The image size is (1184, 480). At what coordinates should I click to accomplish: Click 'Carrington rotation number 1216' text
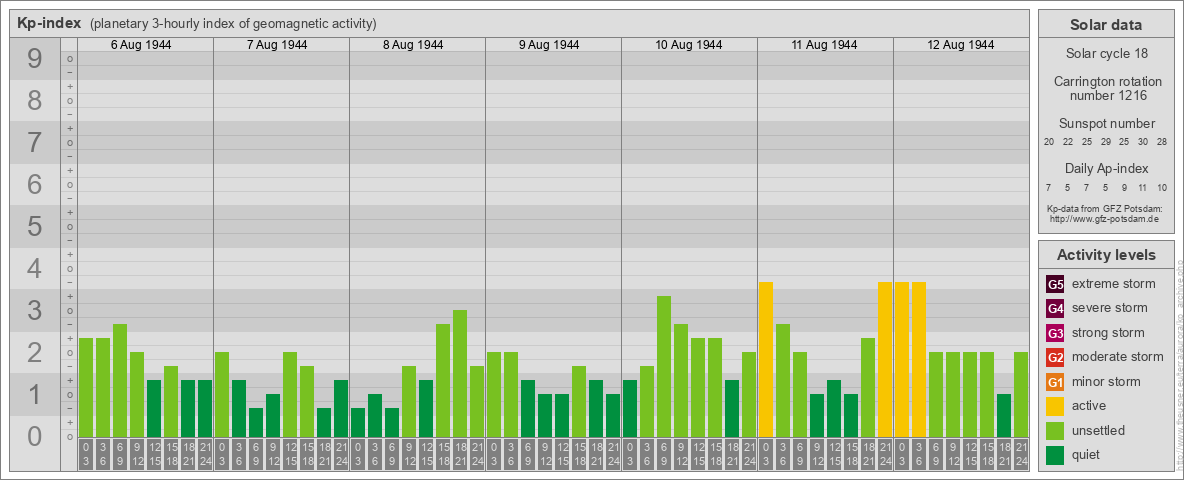point(1106,88)
